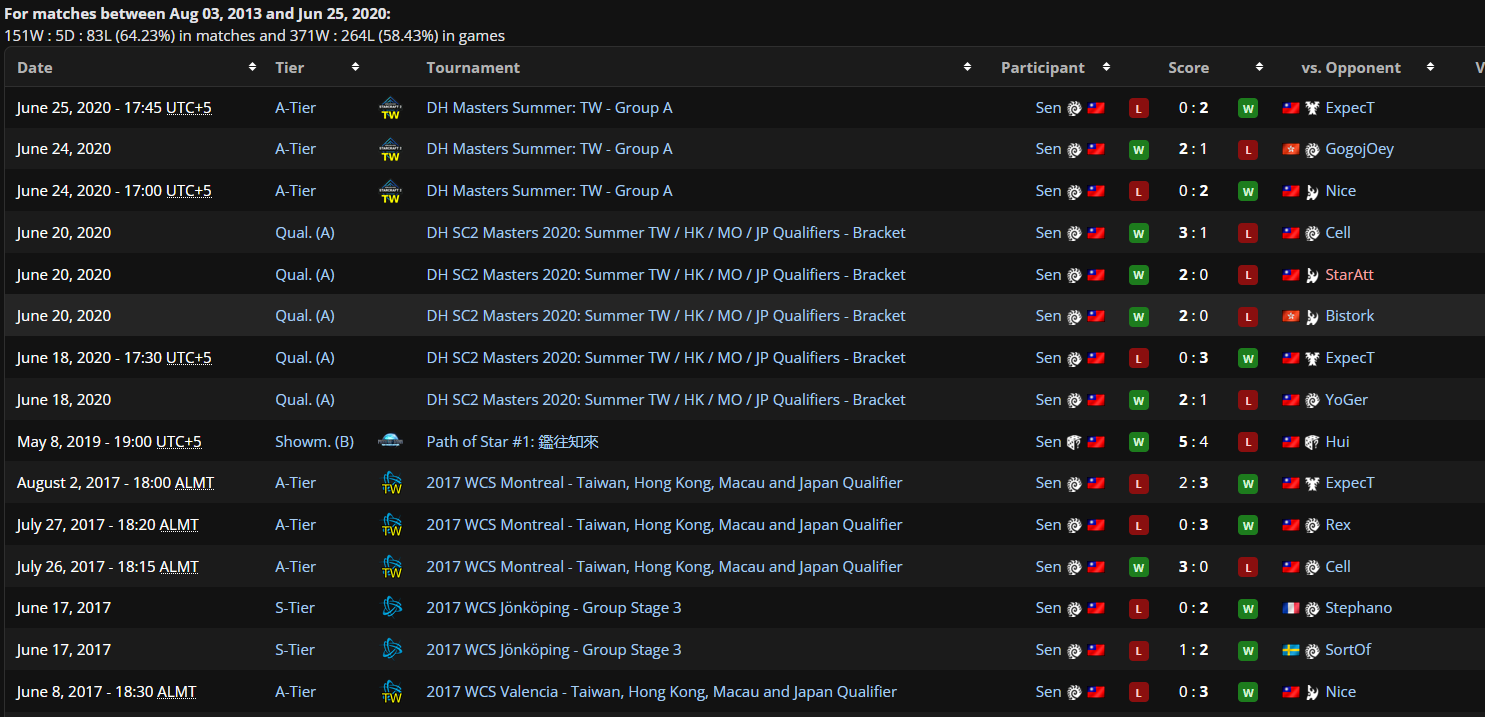Image resolution: width=1485 pixels, height=717 pixels.
Task: Click the Hong Kong flag beside Bistork
Action: [1291, 317]
